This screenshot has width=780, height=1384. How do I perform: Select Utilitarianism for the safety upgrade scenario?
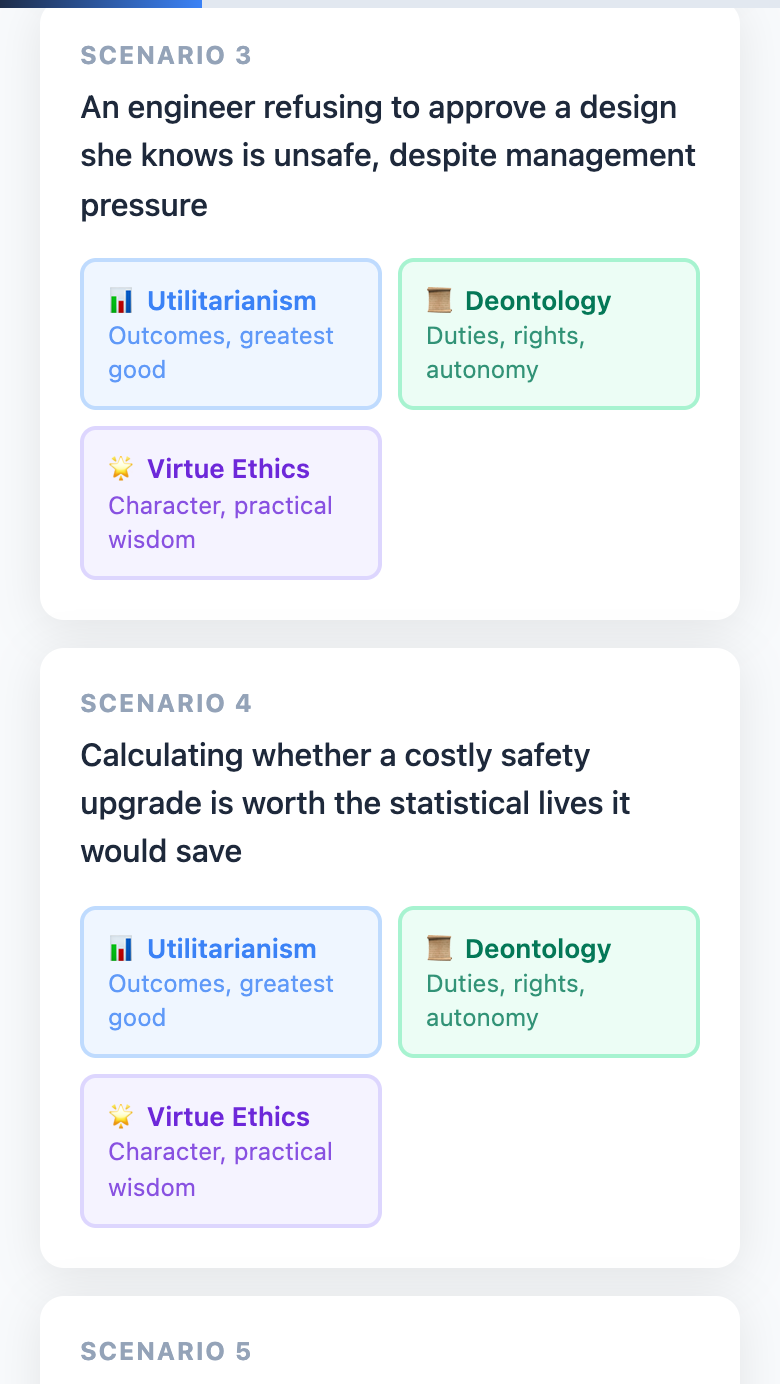point(231,982)
